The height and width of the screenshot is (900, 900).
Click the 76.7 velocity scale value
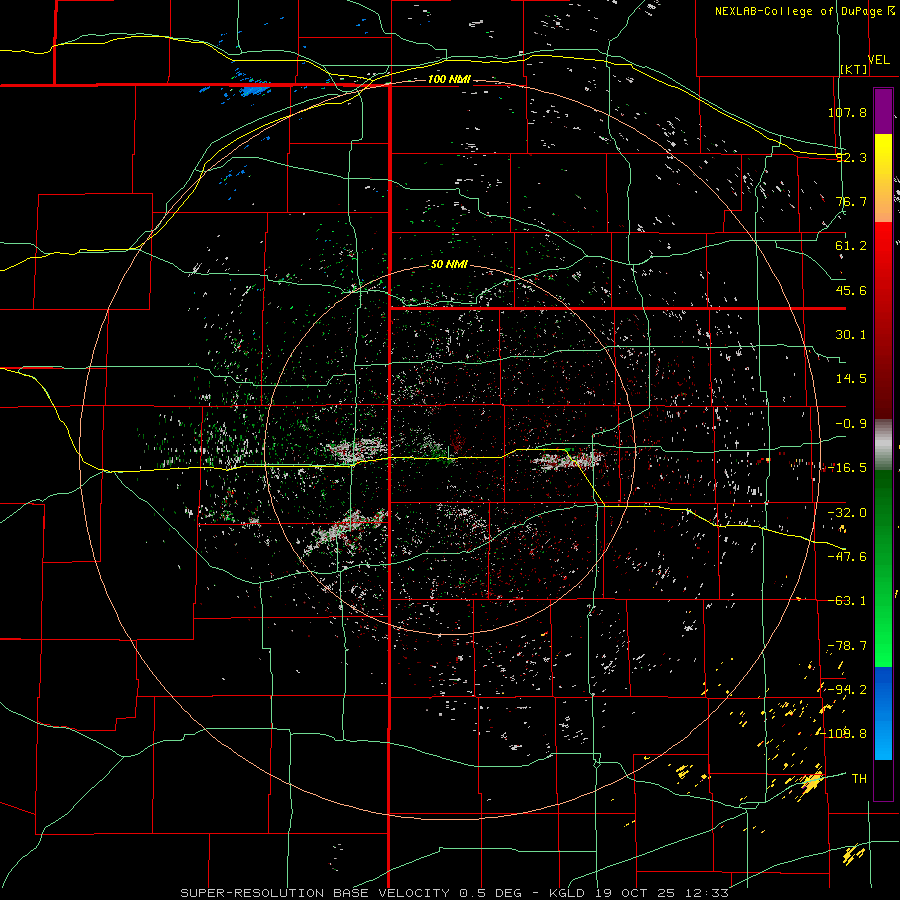point(851,201)
